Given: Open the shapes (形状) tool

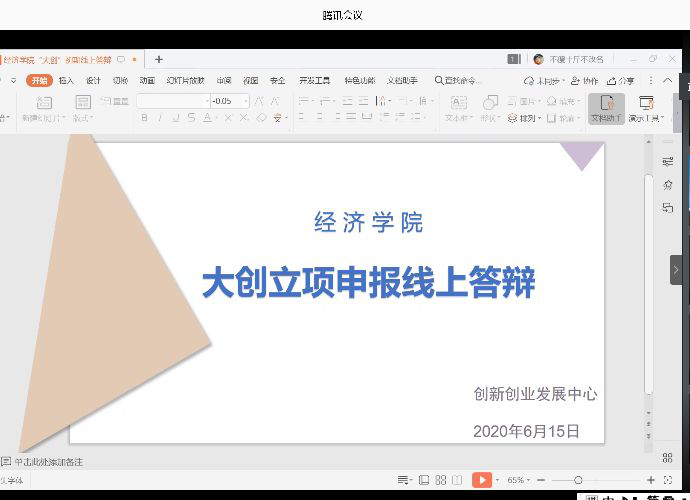Looking at the screenshot, I should click(489, 108).
